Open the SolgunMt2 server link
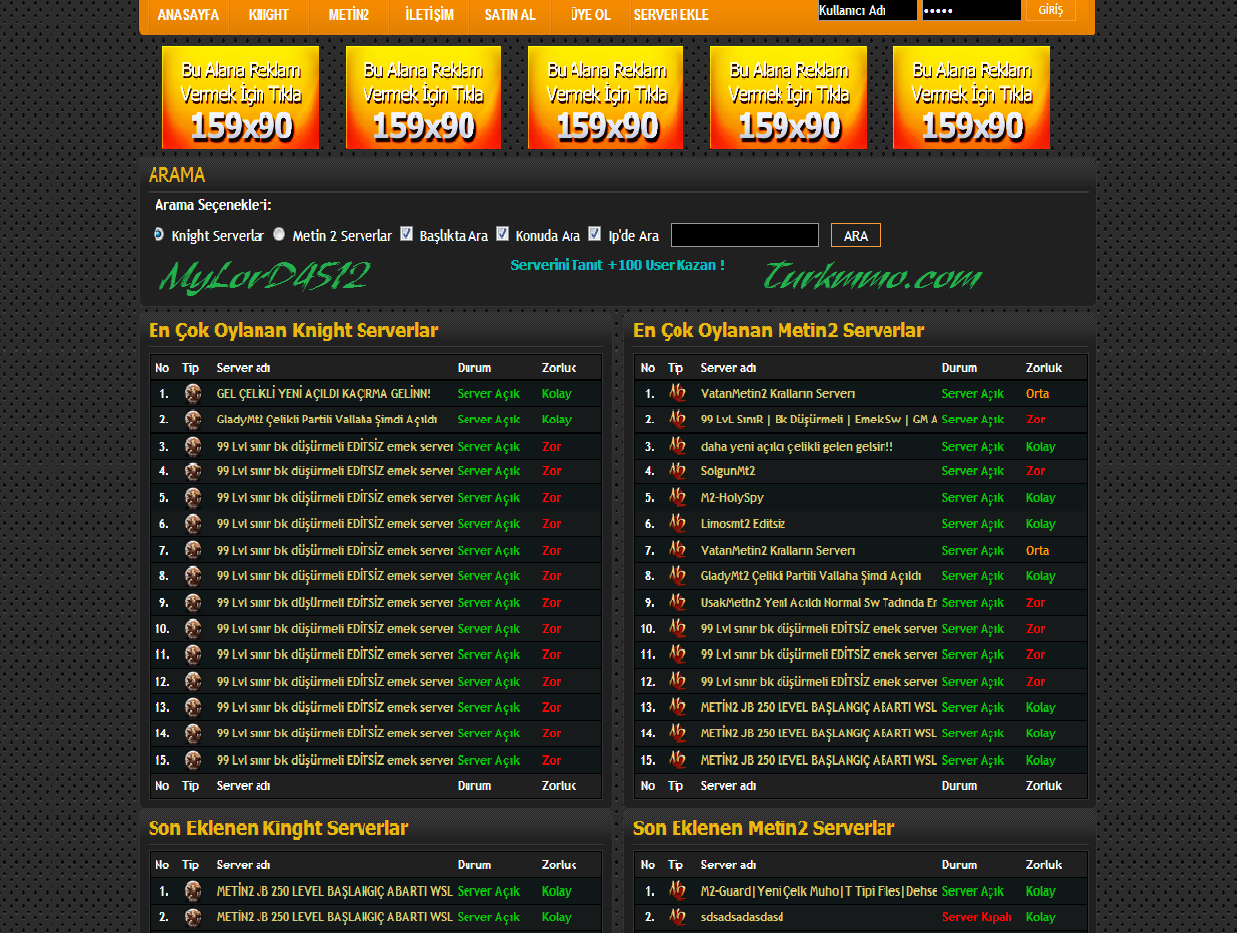 728,471
